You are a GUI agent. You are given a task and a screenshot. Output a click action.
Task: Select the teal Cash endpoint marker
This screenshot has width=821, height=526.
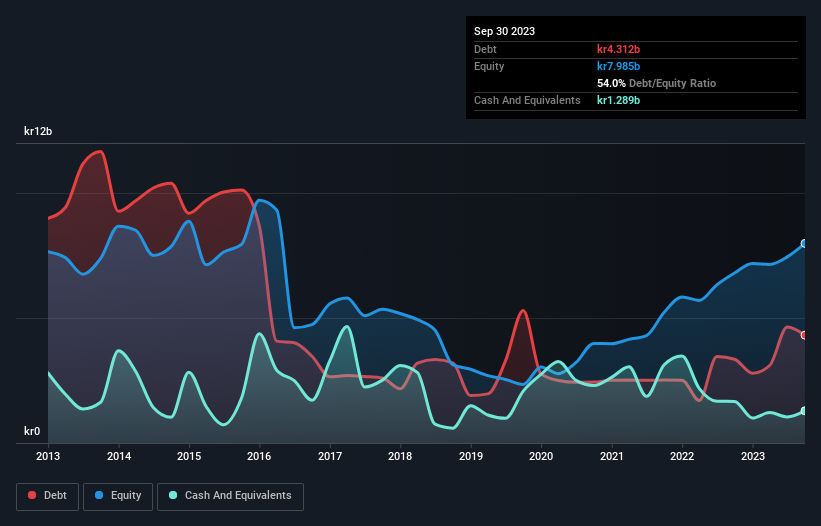[804, 411]
